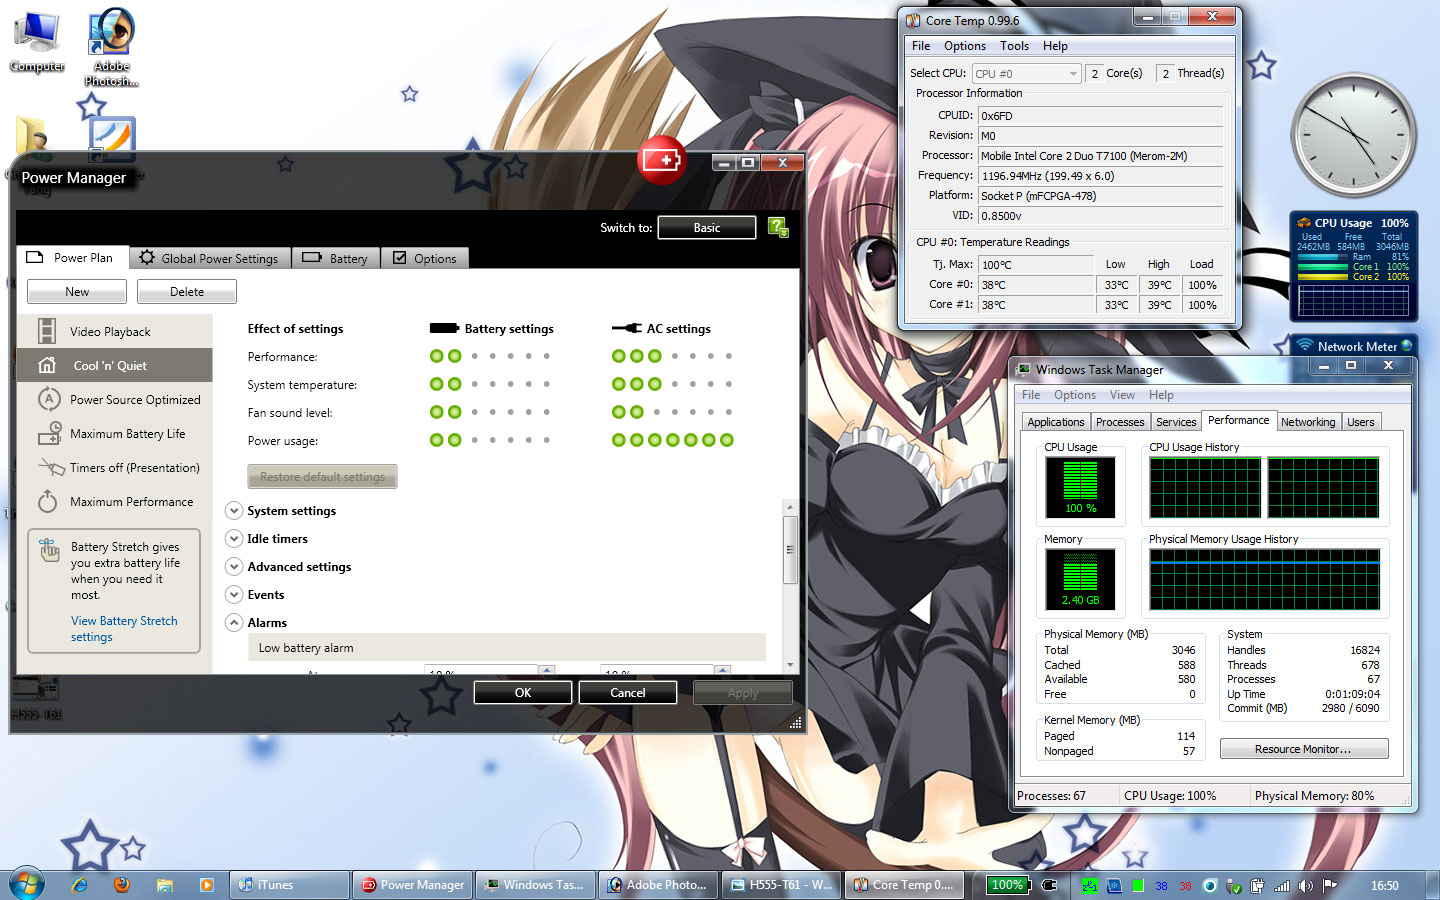Open the Adobe Photoshop desktop shortcut
The height and width of the screenshot is (900, 1440).
(111, 47)
